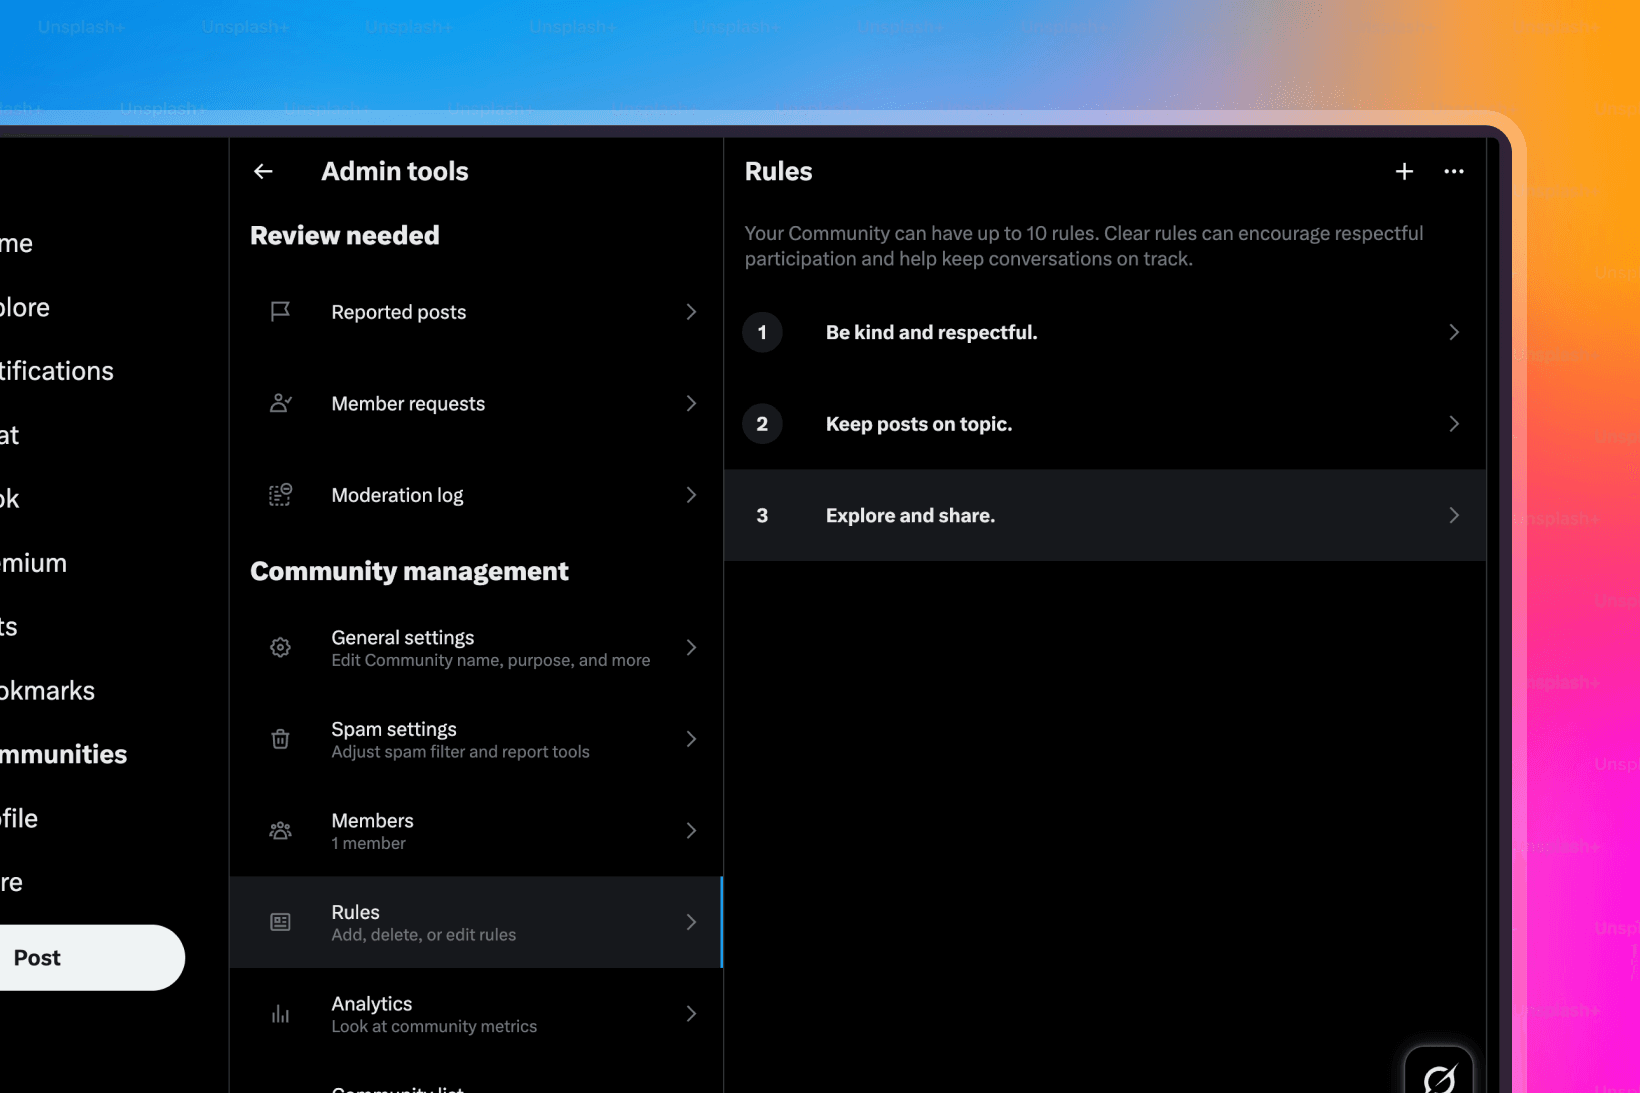
Task: Open the Rules card icon
Action: 281,922
